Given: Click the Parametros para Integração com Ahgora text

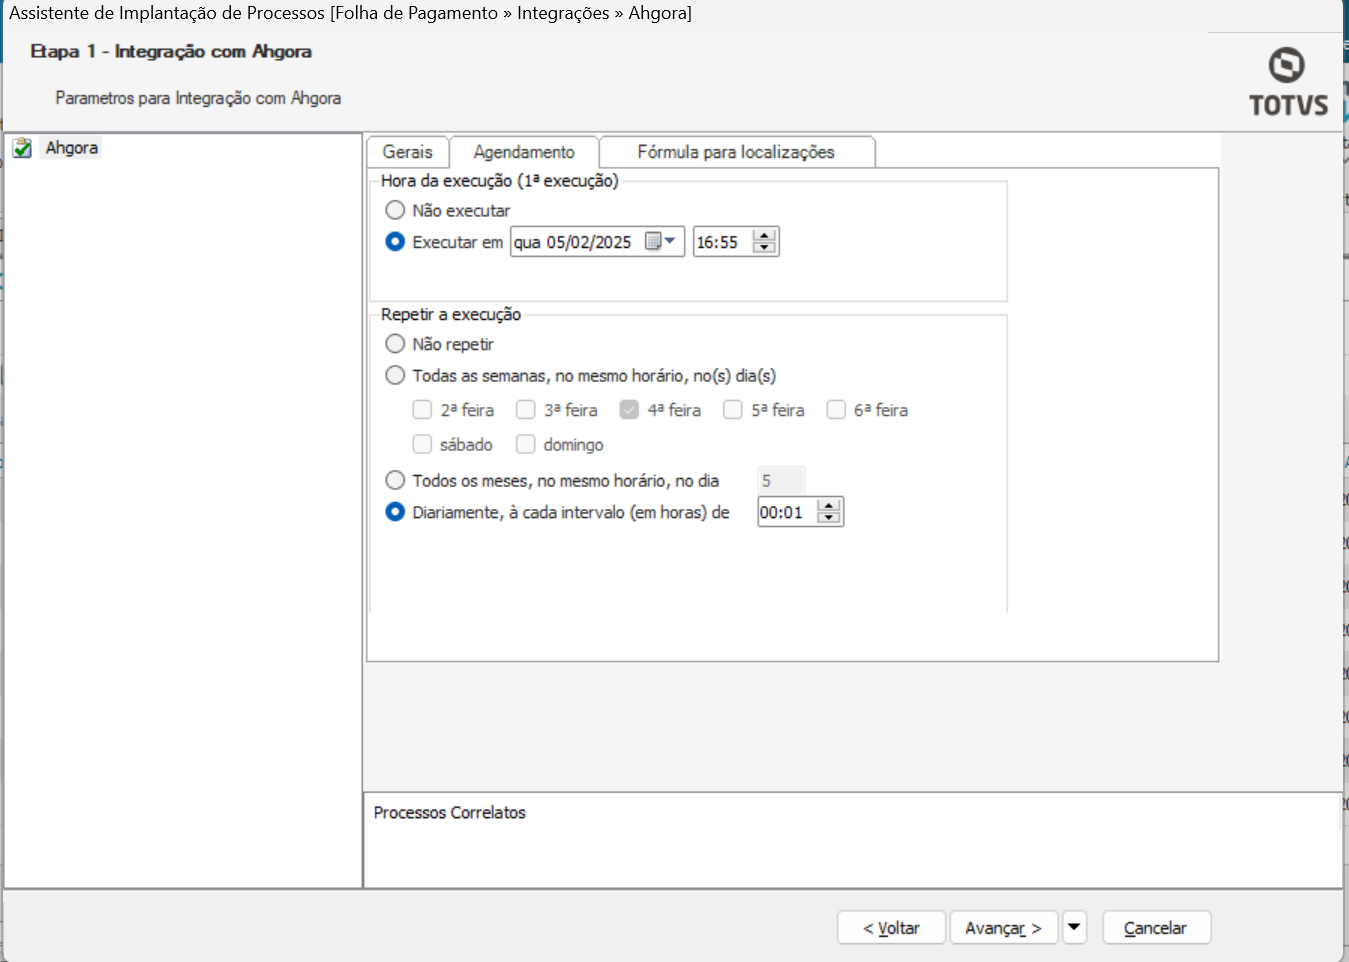Looking at the screenshot, I should [198, 98].
